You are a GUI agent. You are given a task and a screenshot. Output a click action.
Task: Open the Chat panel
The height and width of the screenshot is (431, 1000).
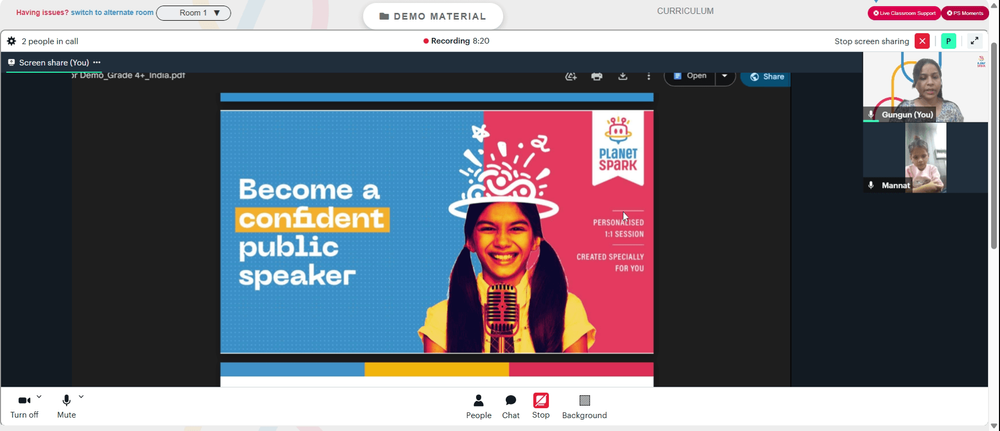511,406
